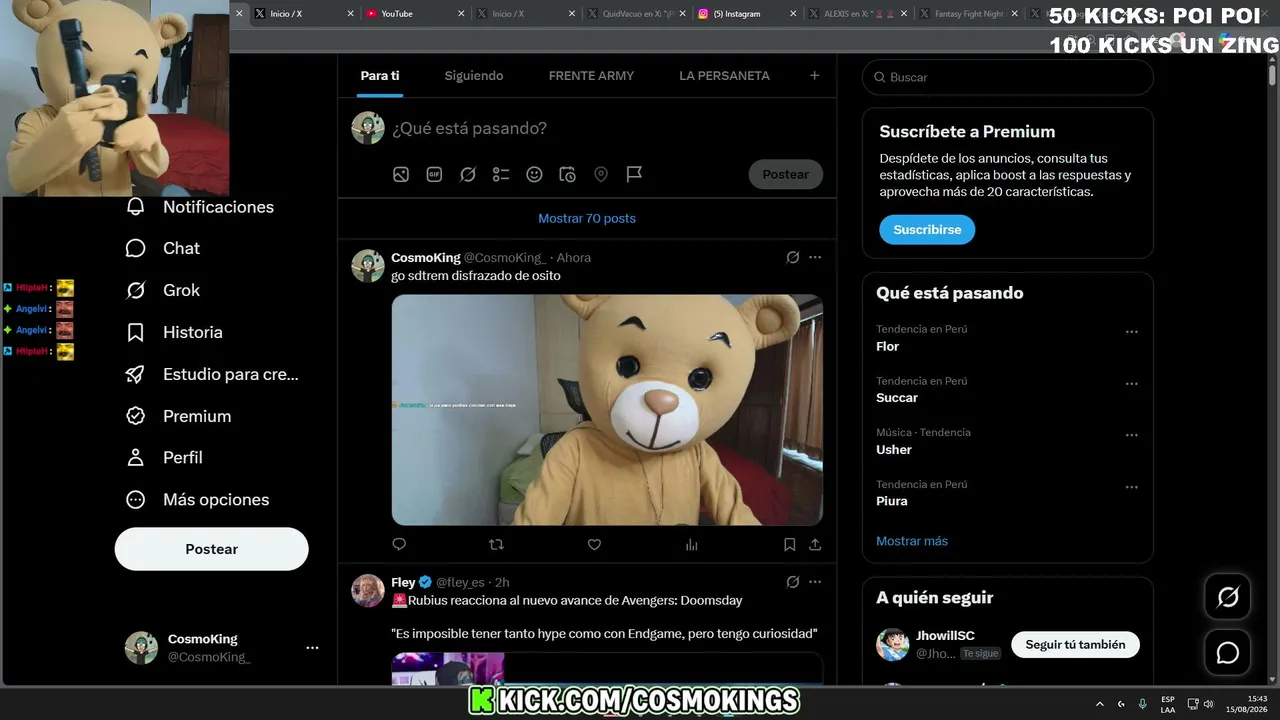This screenshot has height=720, width=1280.
Task: Open more options on Fley's post
Action: pyautogui.click(x=815, y=582)
